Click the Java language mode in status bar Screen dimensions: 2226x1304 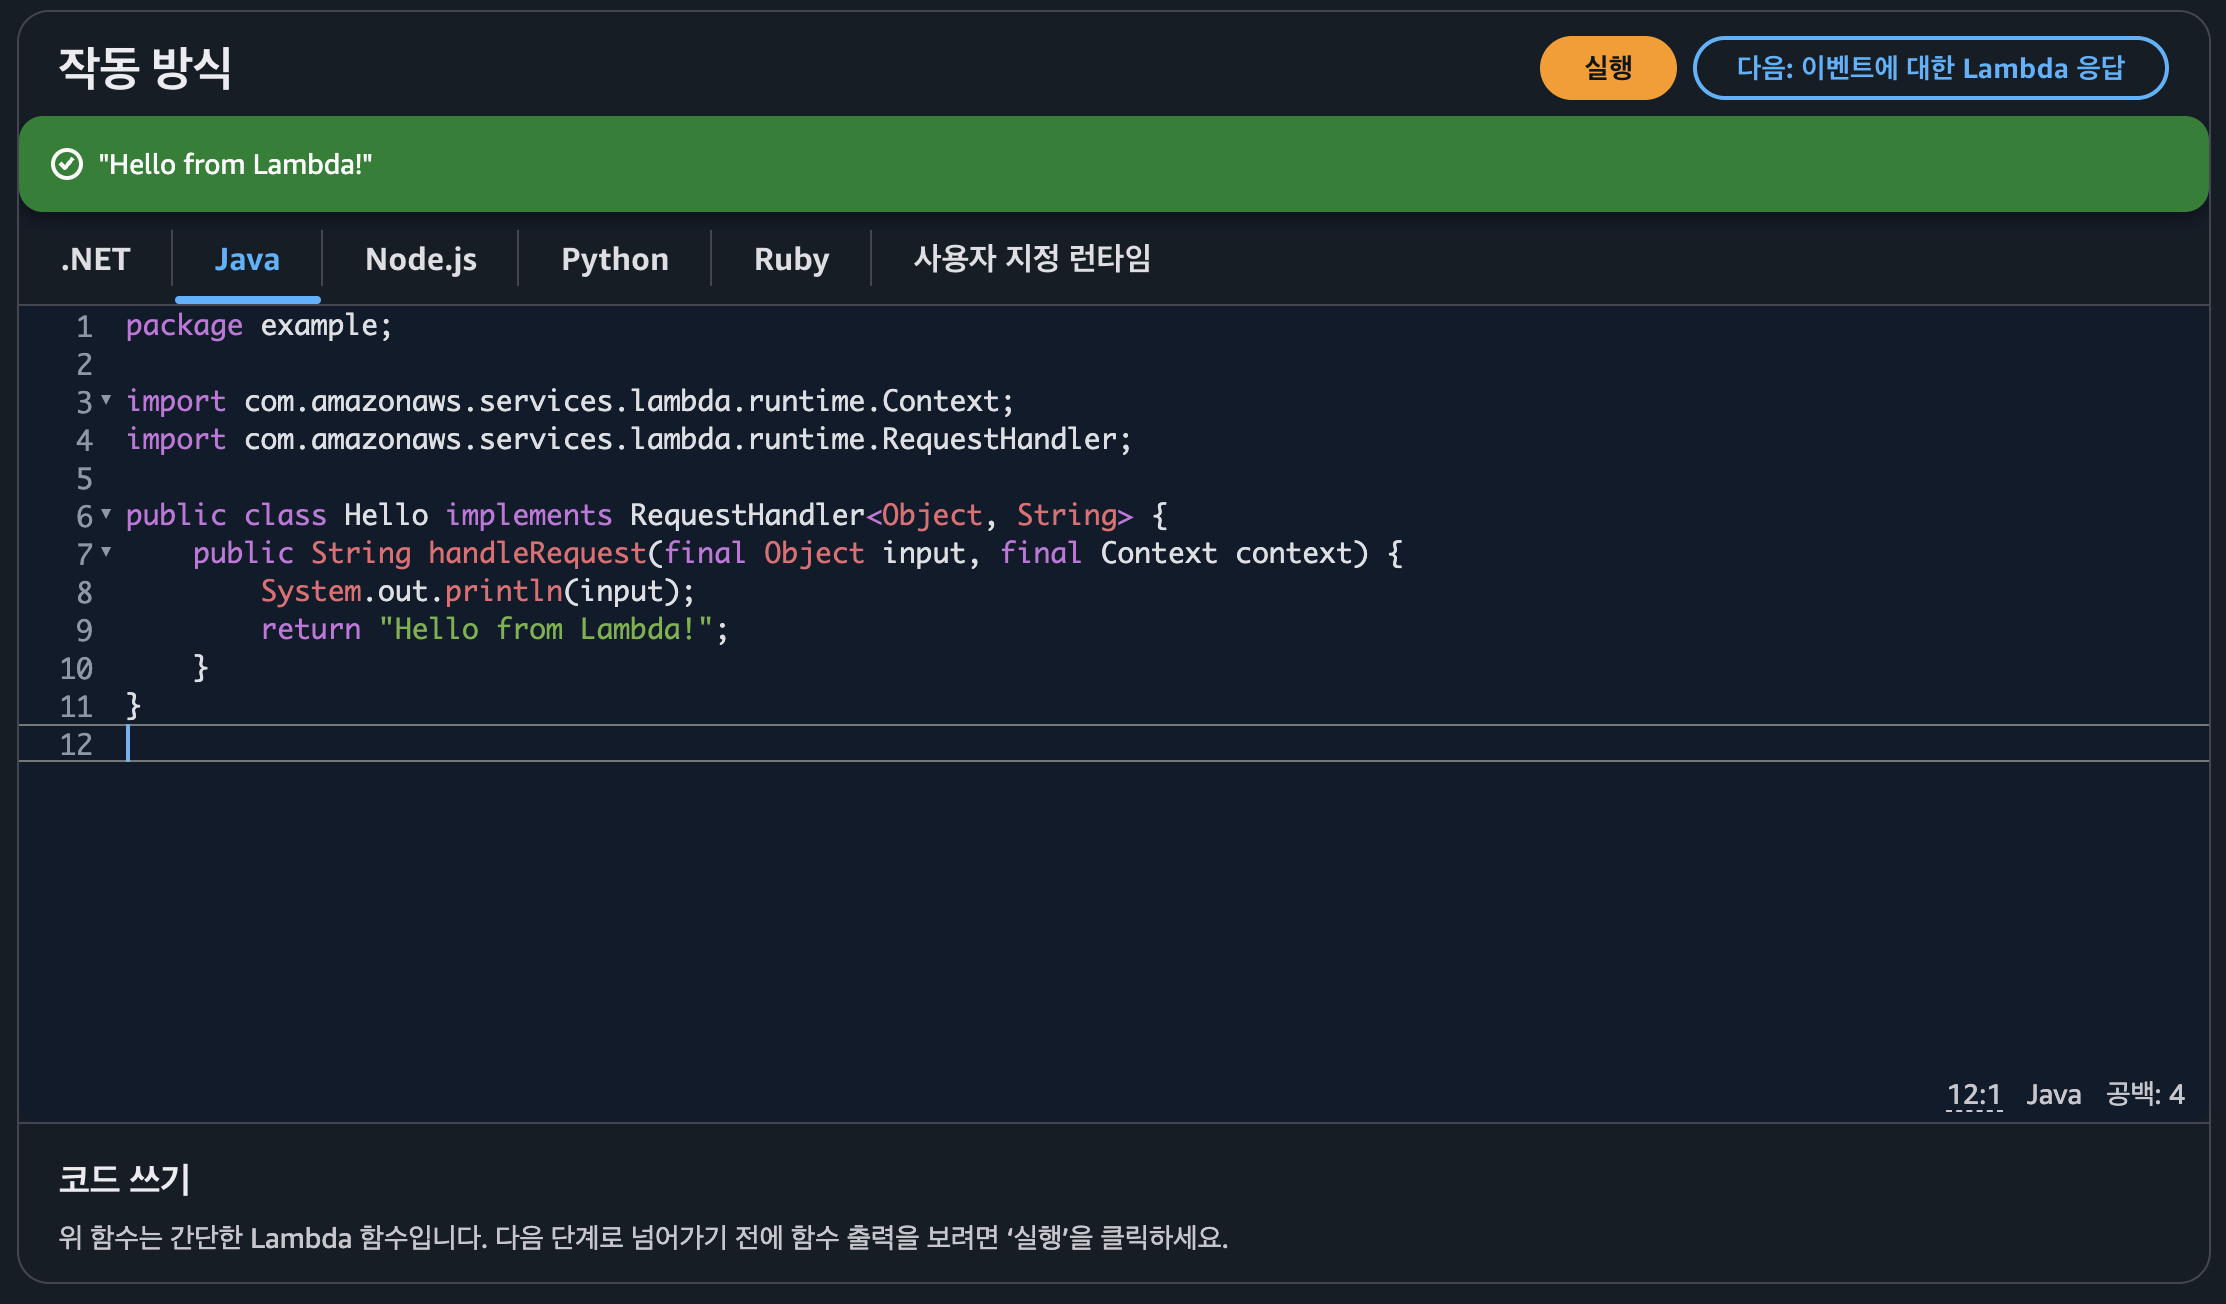click(x=2053, y=1094)
